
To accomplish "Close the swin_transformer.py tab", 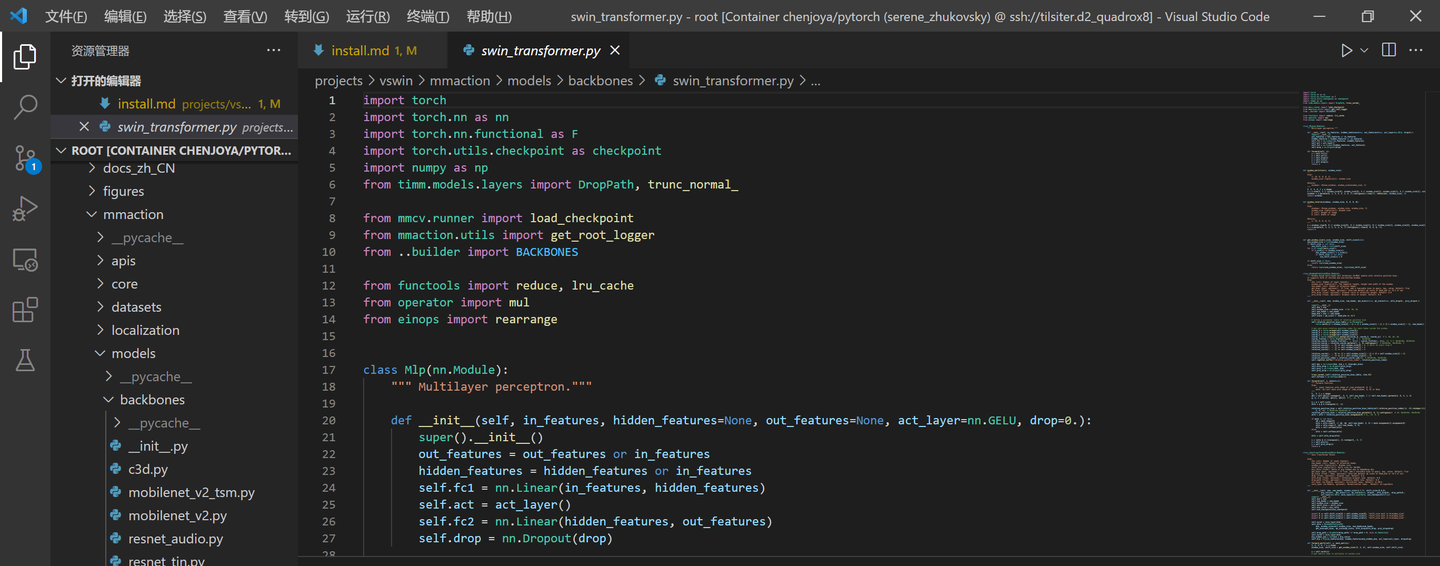I will 615,50.
